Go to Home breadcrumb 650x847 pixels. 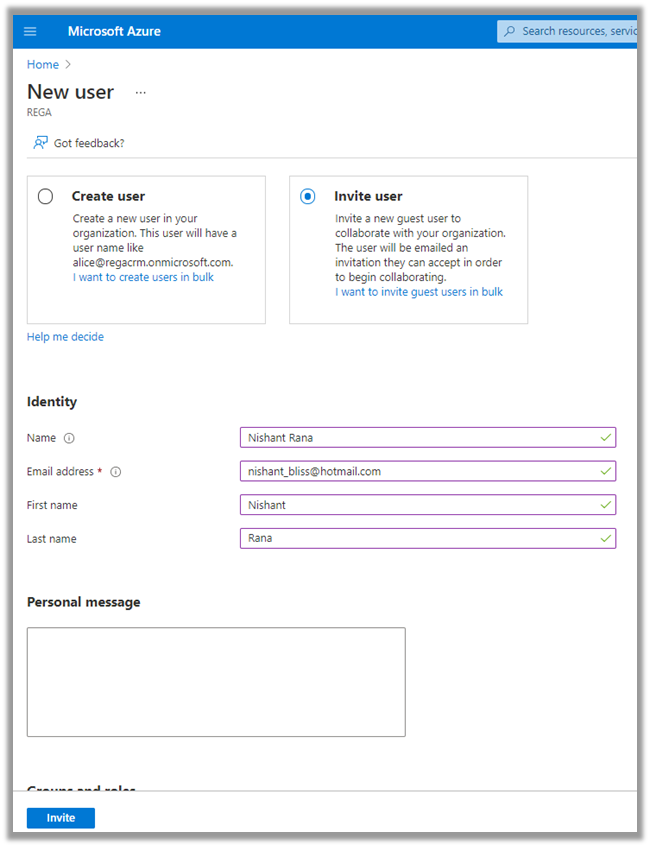tap(42, 64)
